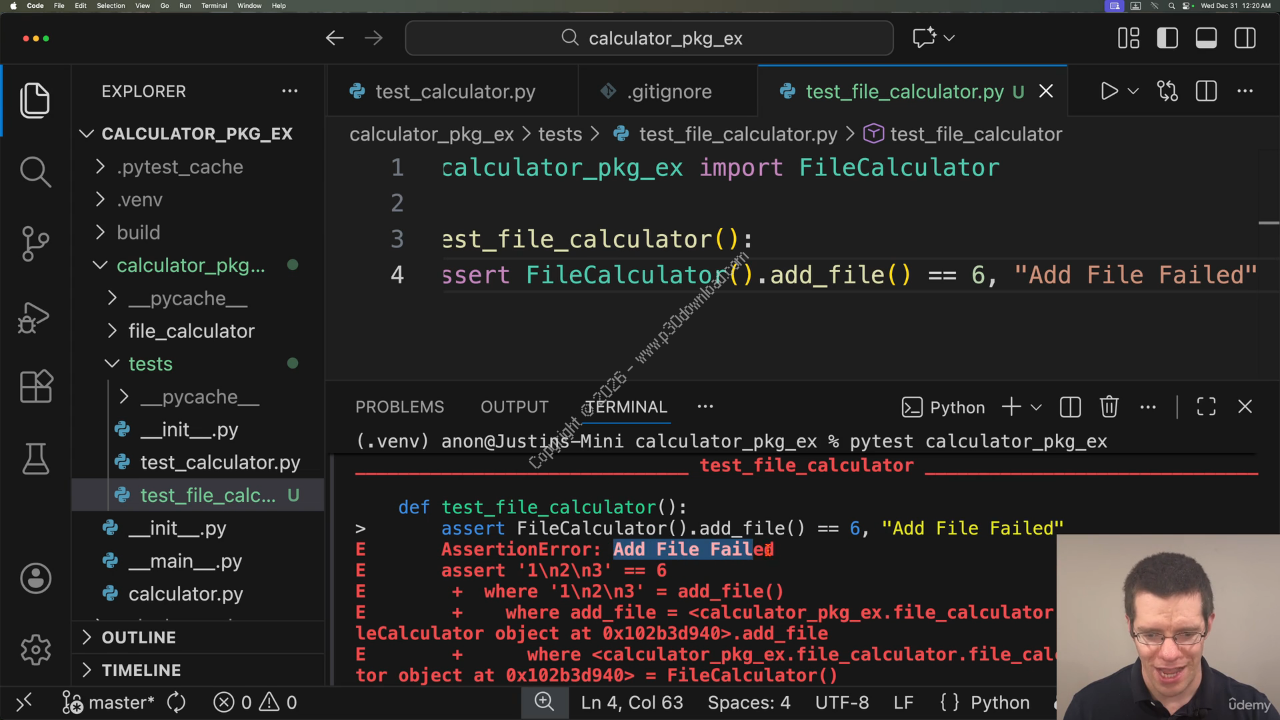Screen dimensions: 1280x720
Task: Open the Testing flask view
Action: [x=35, y=459]
